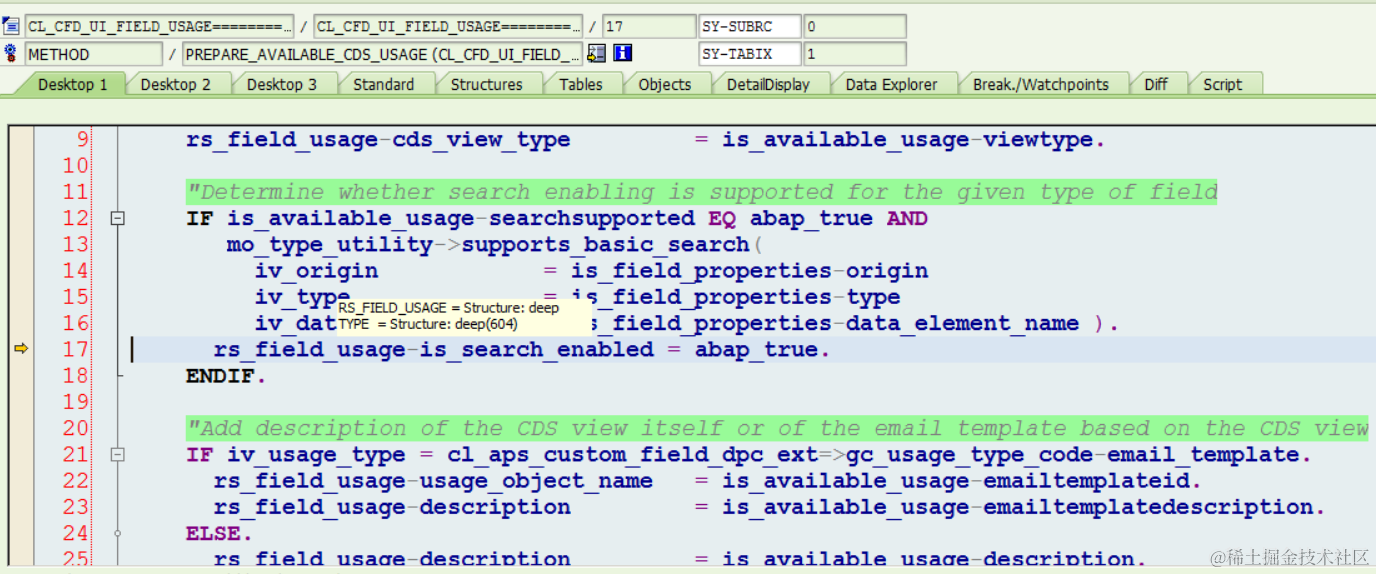Screen dimensions: 1376x574
Task: Click the SY-SUBRC label field
Action: [750, 26]
